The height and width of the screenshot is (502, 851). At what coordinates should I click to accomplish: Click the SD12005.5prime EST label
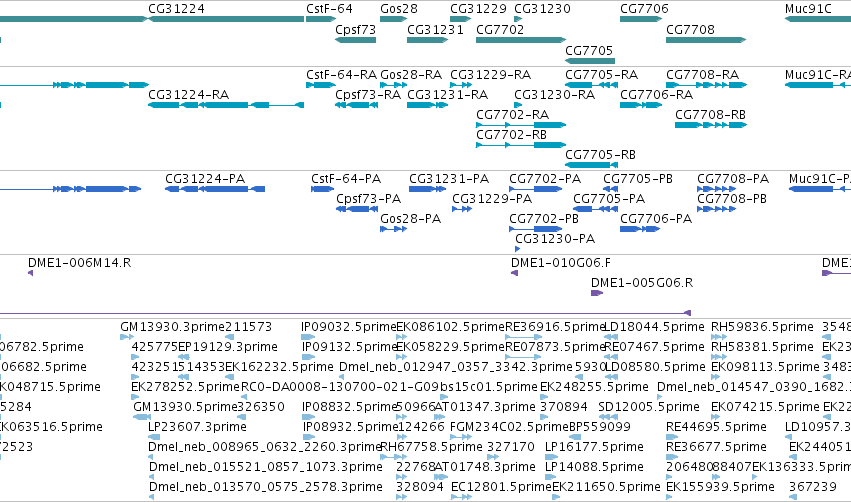649,407
